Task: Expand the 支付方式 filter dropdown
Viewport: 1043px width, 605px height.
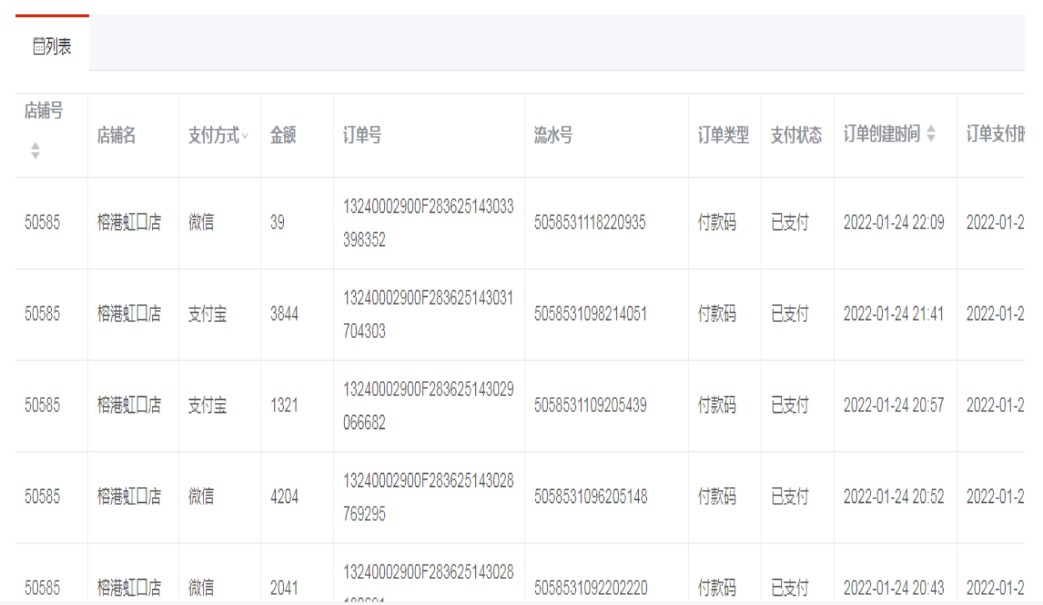Action: pyautogui.click(x=245, y=137)
